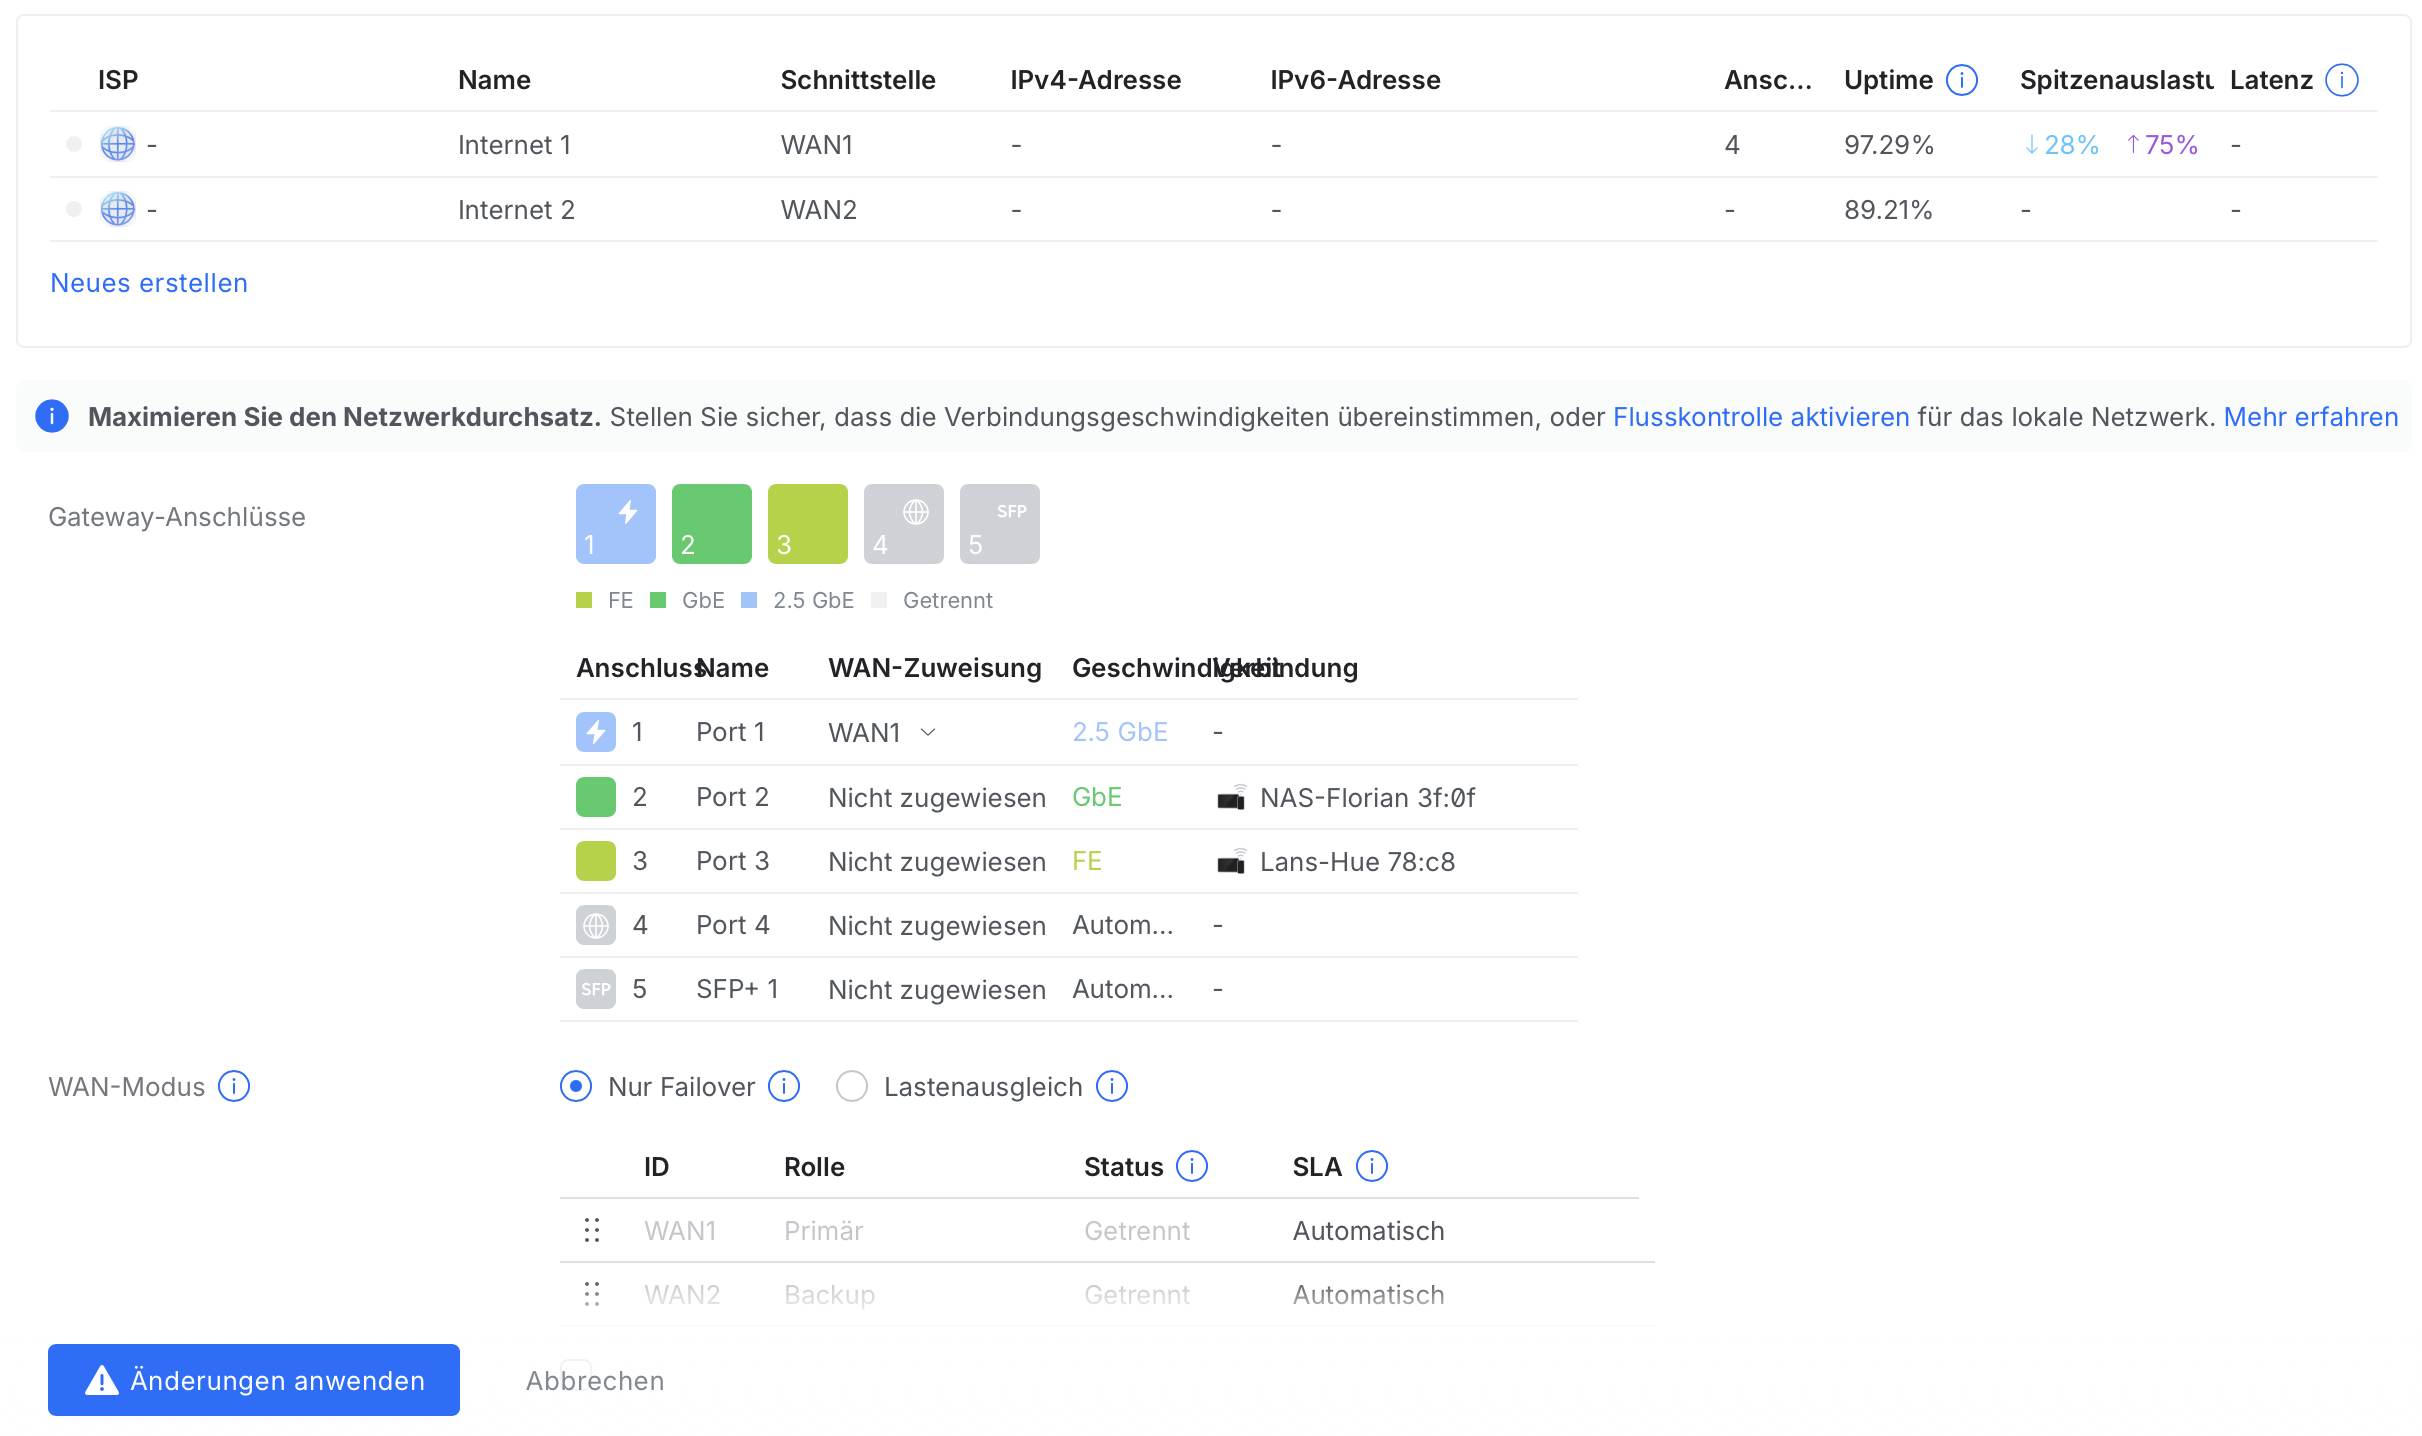Click Internet 1 row in WAN table
This screenshot has height=1436, width=2422.
514,145
